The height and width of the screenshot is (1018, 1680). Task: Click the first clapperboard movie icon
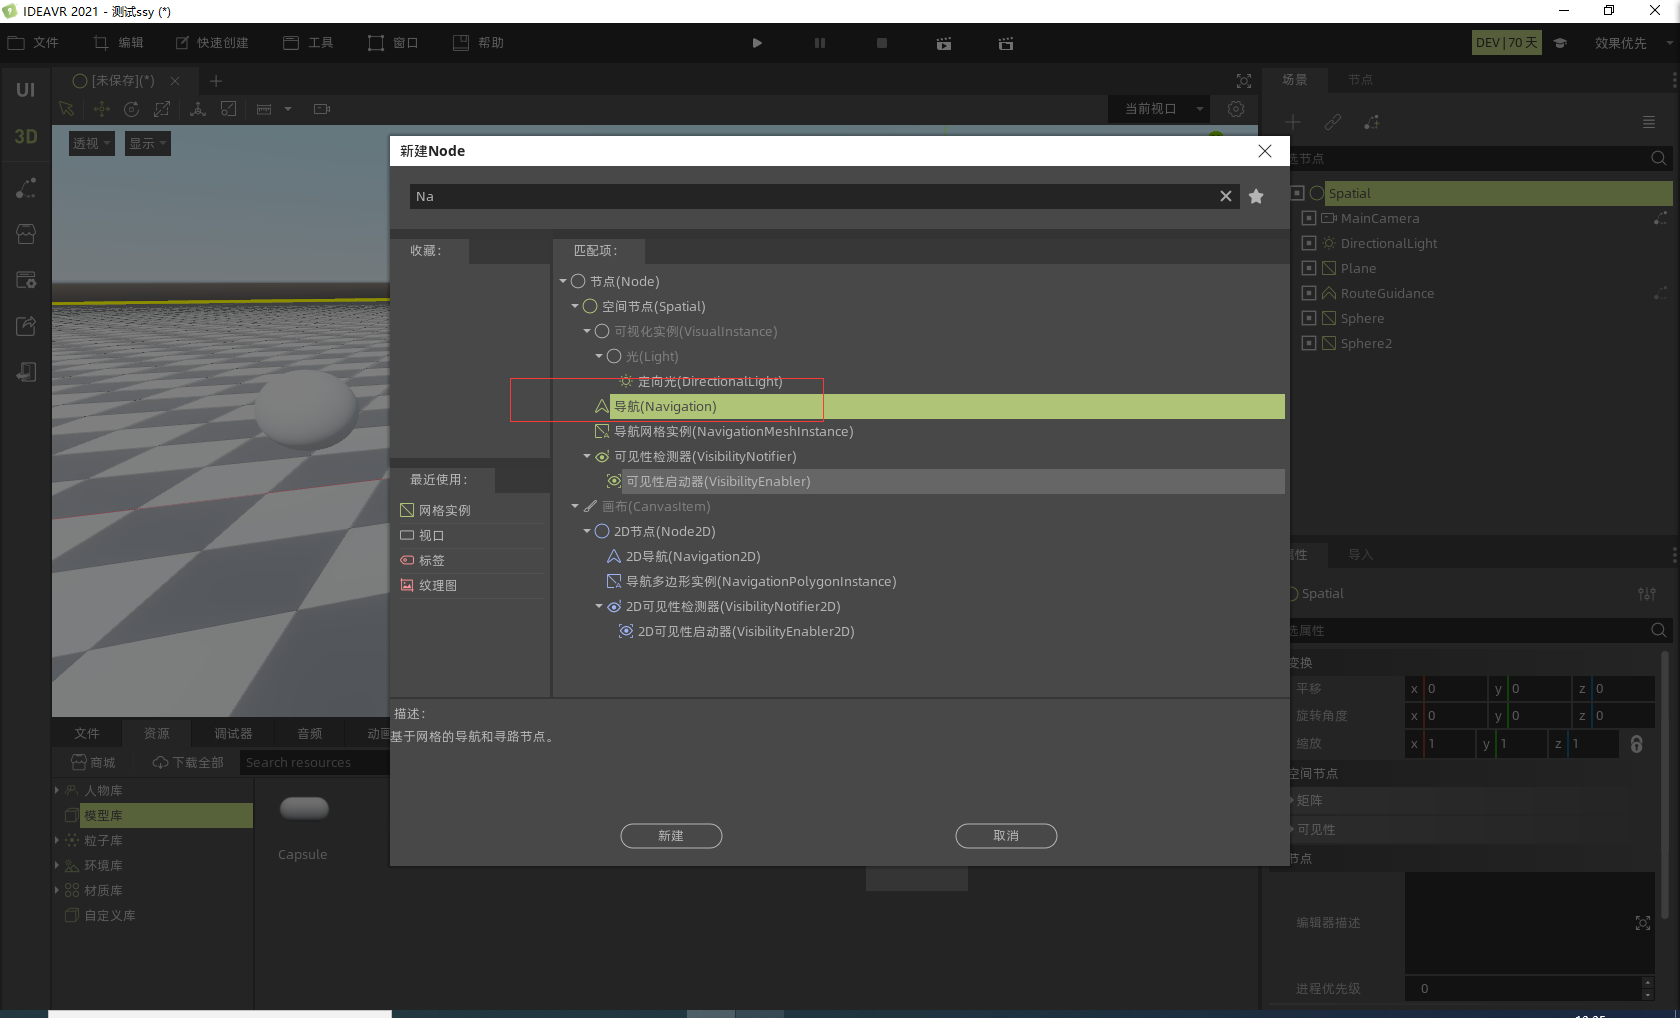[944, 43]
